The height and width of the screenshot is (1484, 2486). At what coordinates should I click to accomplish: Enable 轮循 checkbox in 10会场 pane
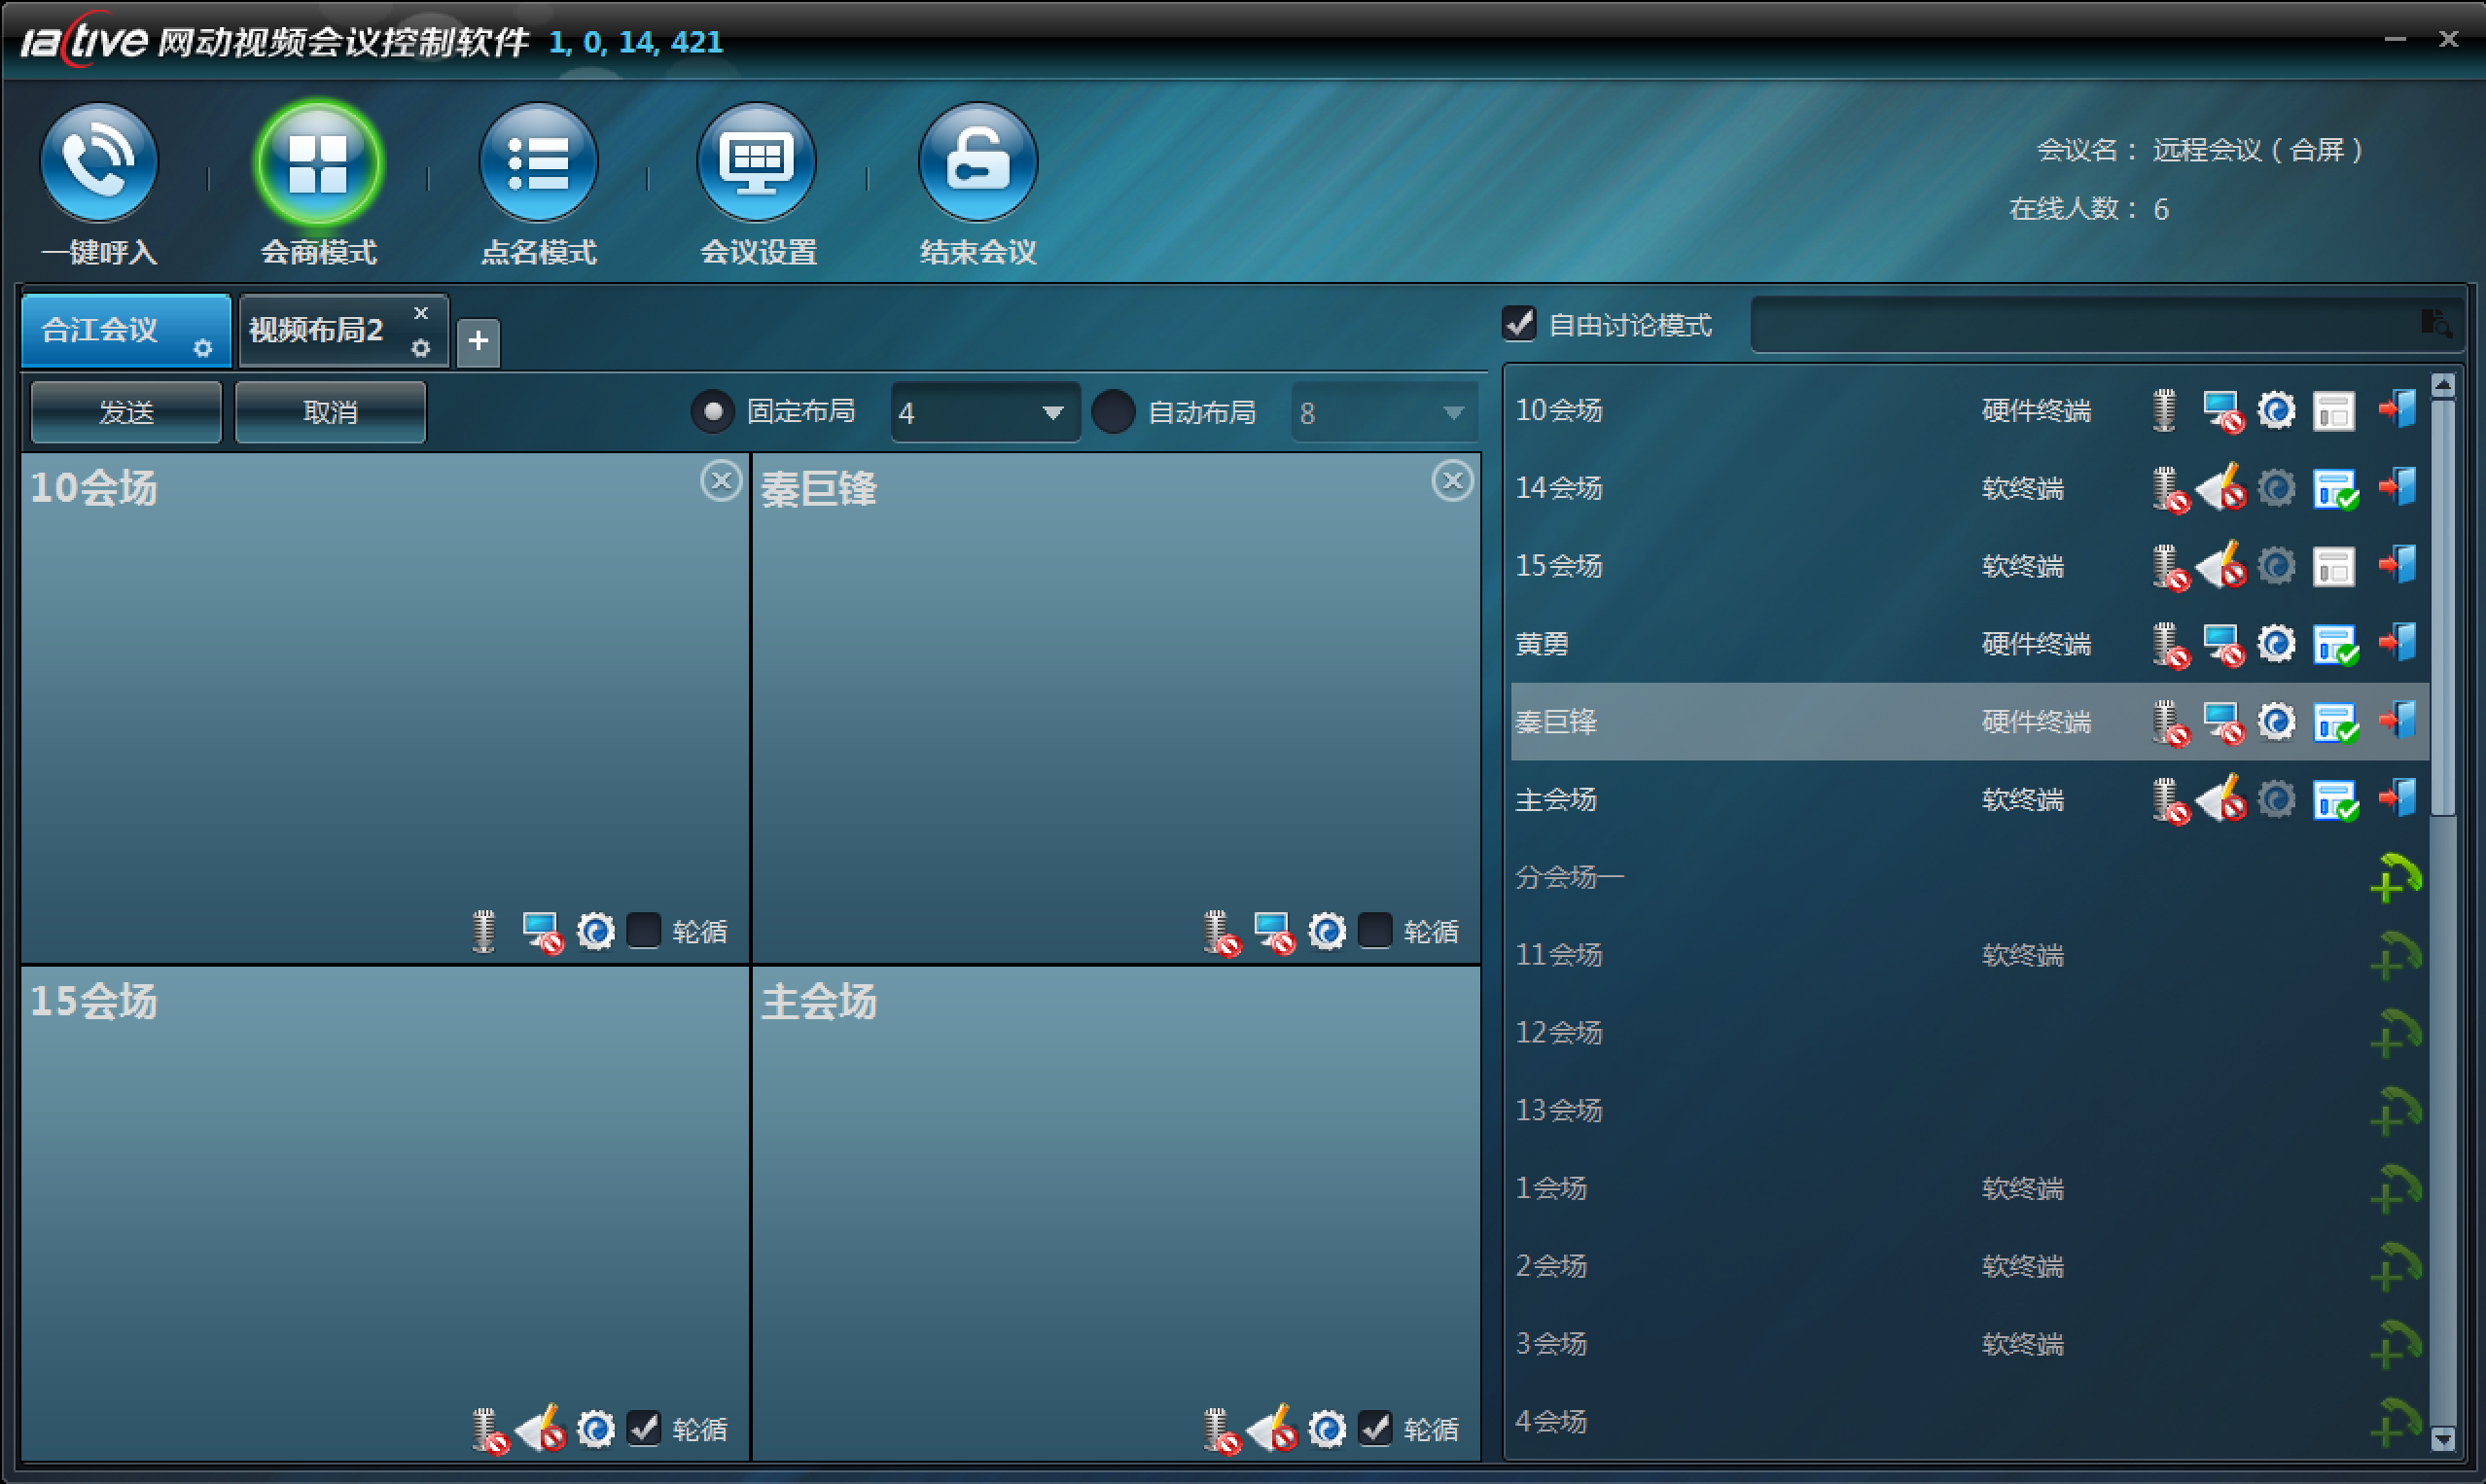[643, 930]
